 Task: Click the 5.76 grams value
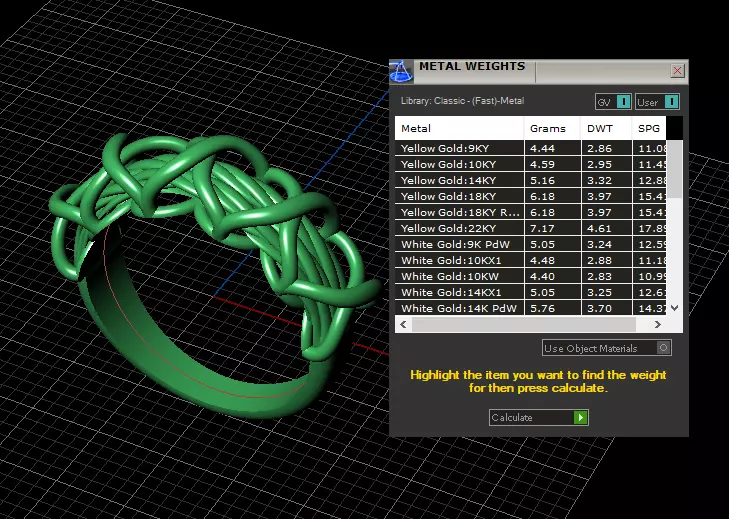coord(542,308)
